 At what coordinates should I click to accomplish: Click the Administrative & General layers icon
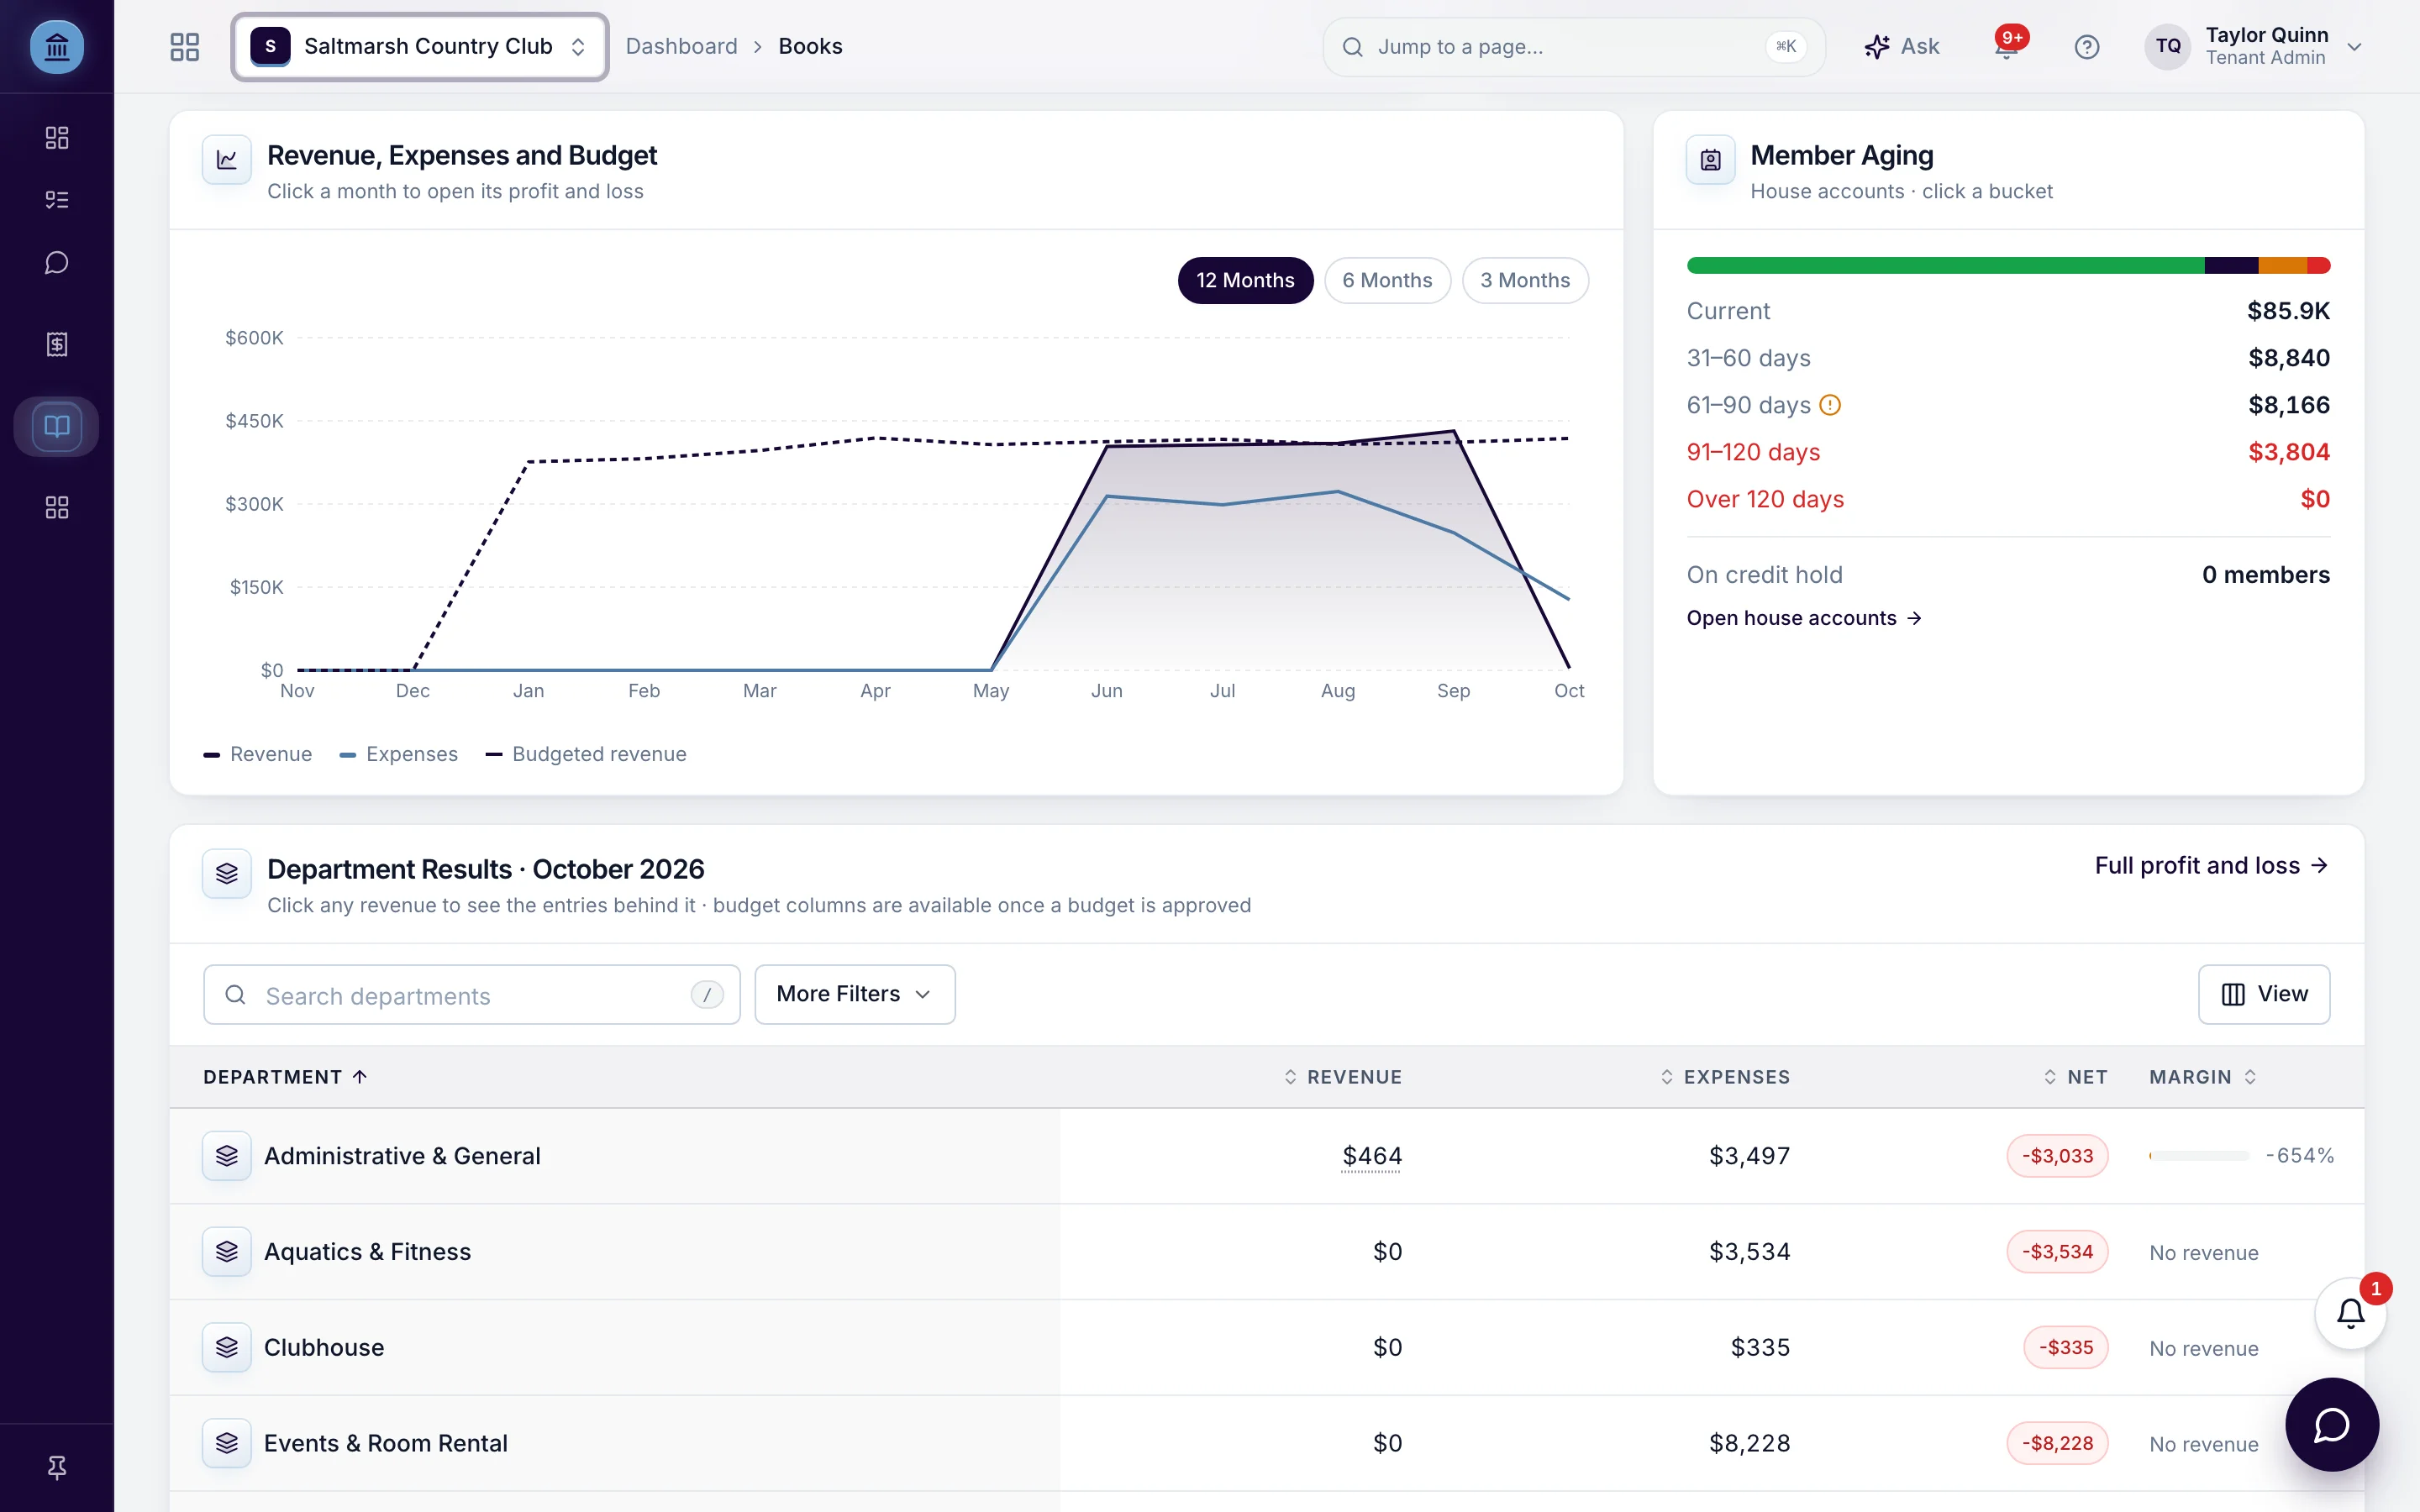[227, 1156]
